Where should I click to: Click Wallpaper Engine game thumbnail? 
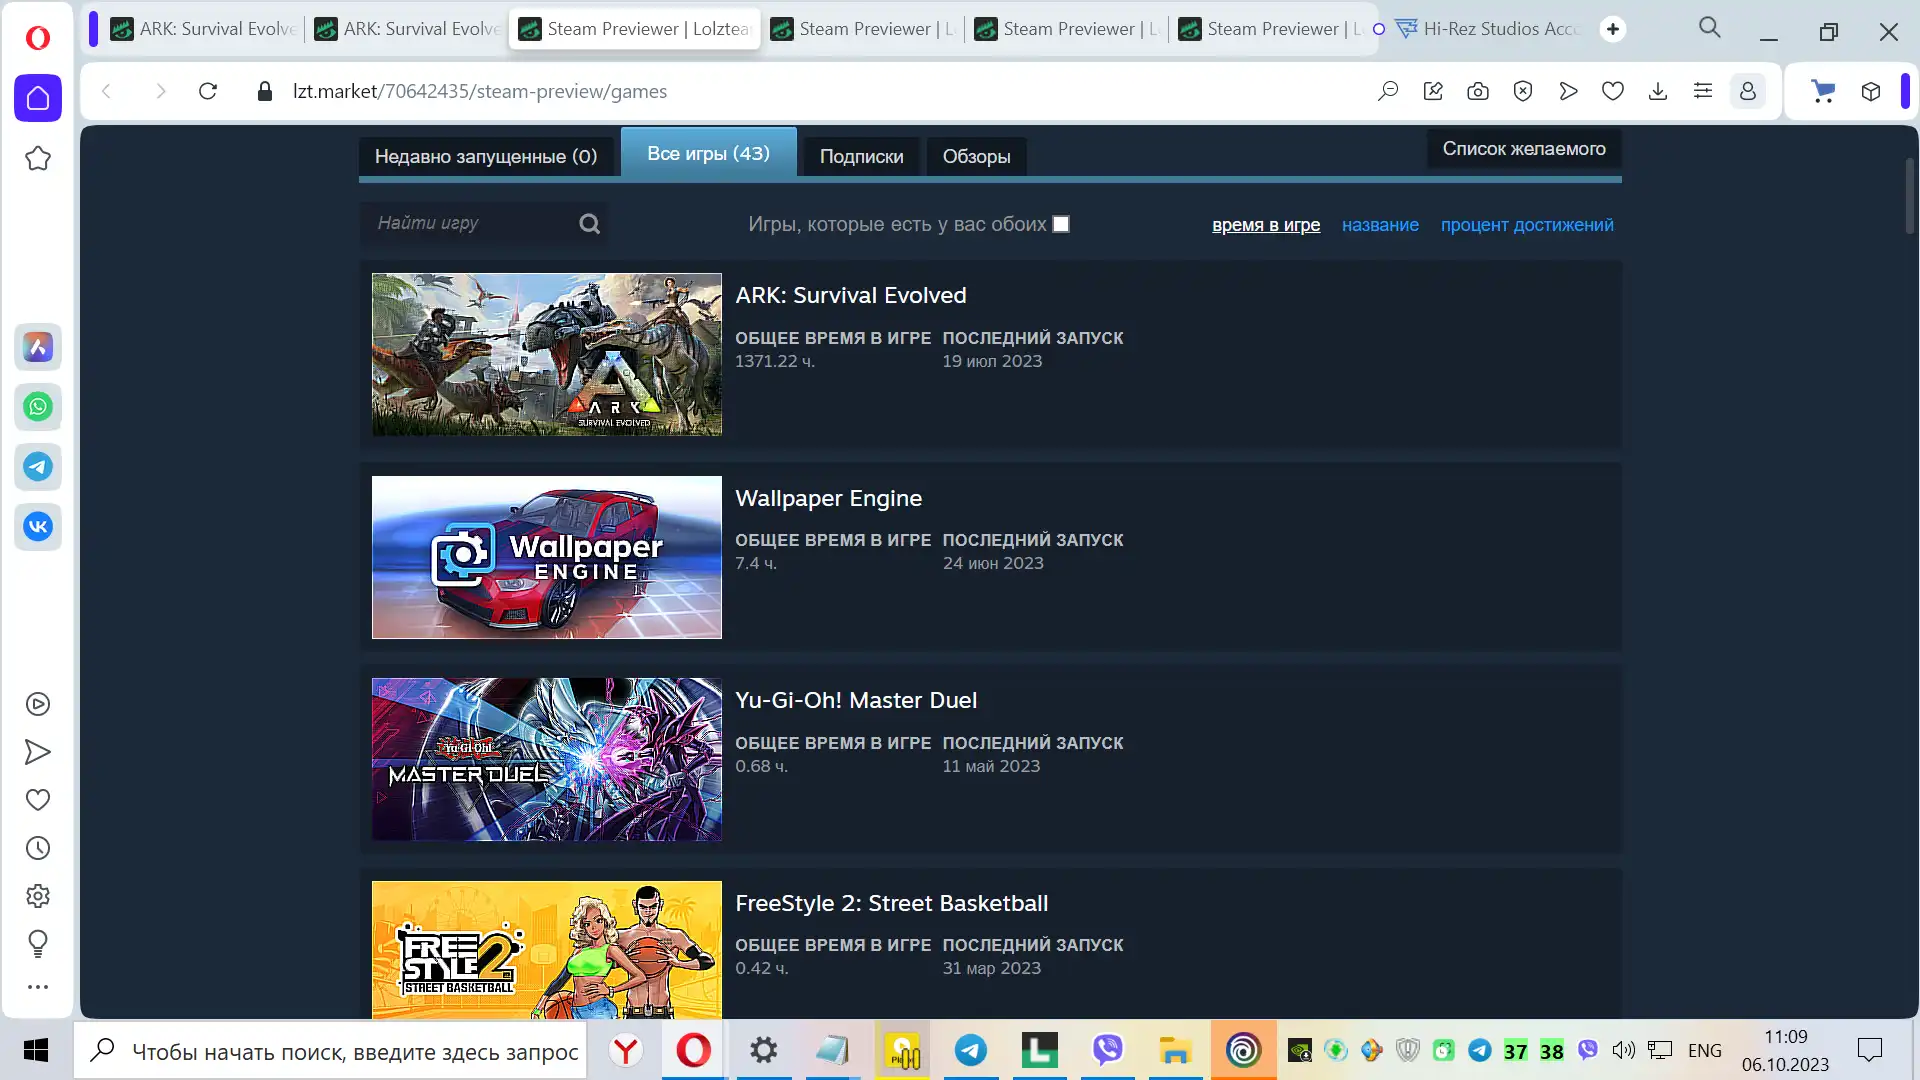pyautogui.click(x=547, y=557)
